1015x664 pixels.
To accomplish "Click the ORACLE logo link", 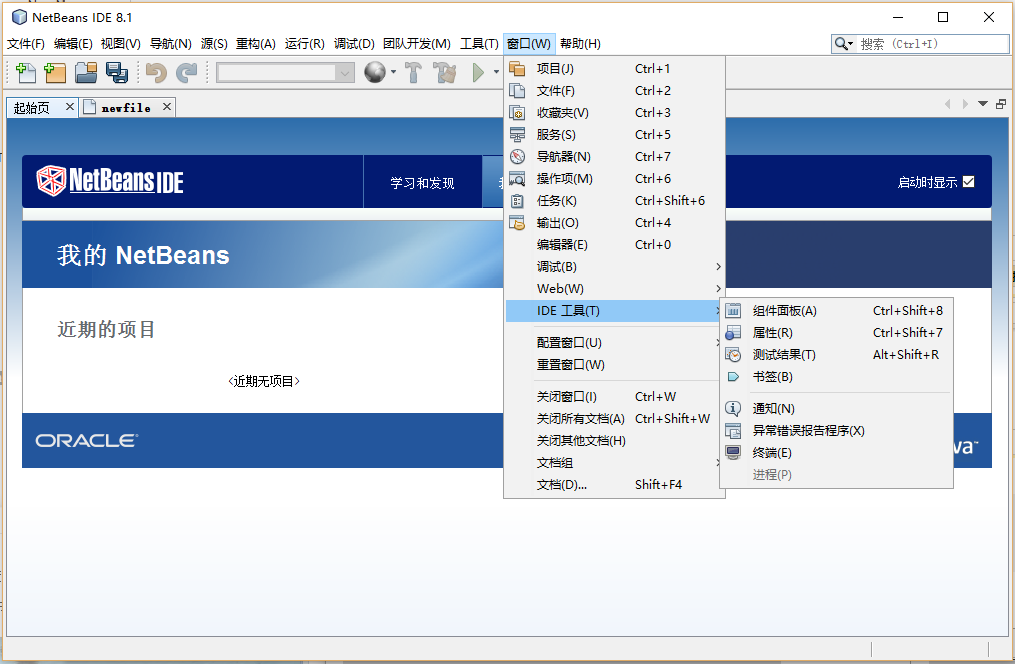I will tap(87, 441).
